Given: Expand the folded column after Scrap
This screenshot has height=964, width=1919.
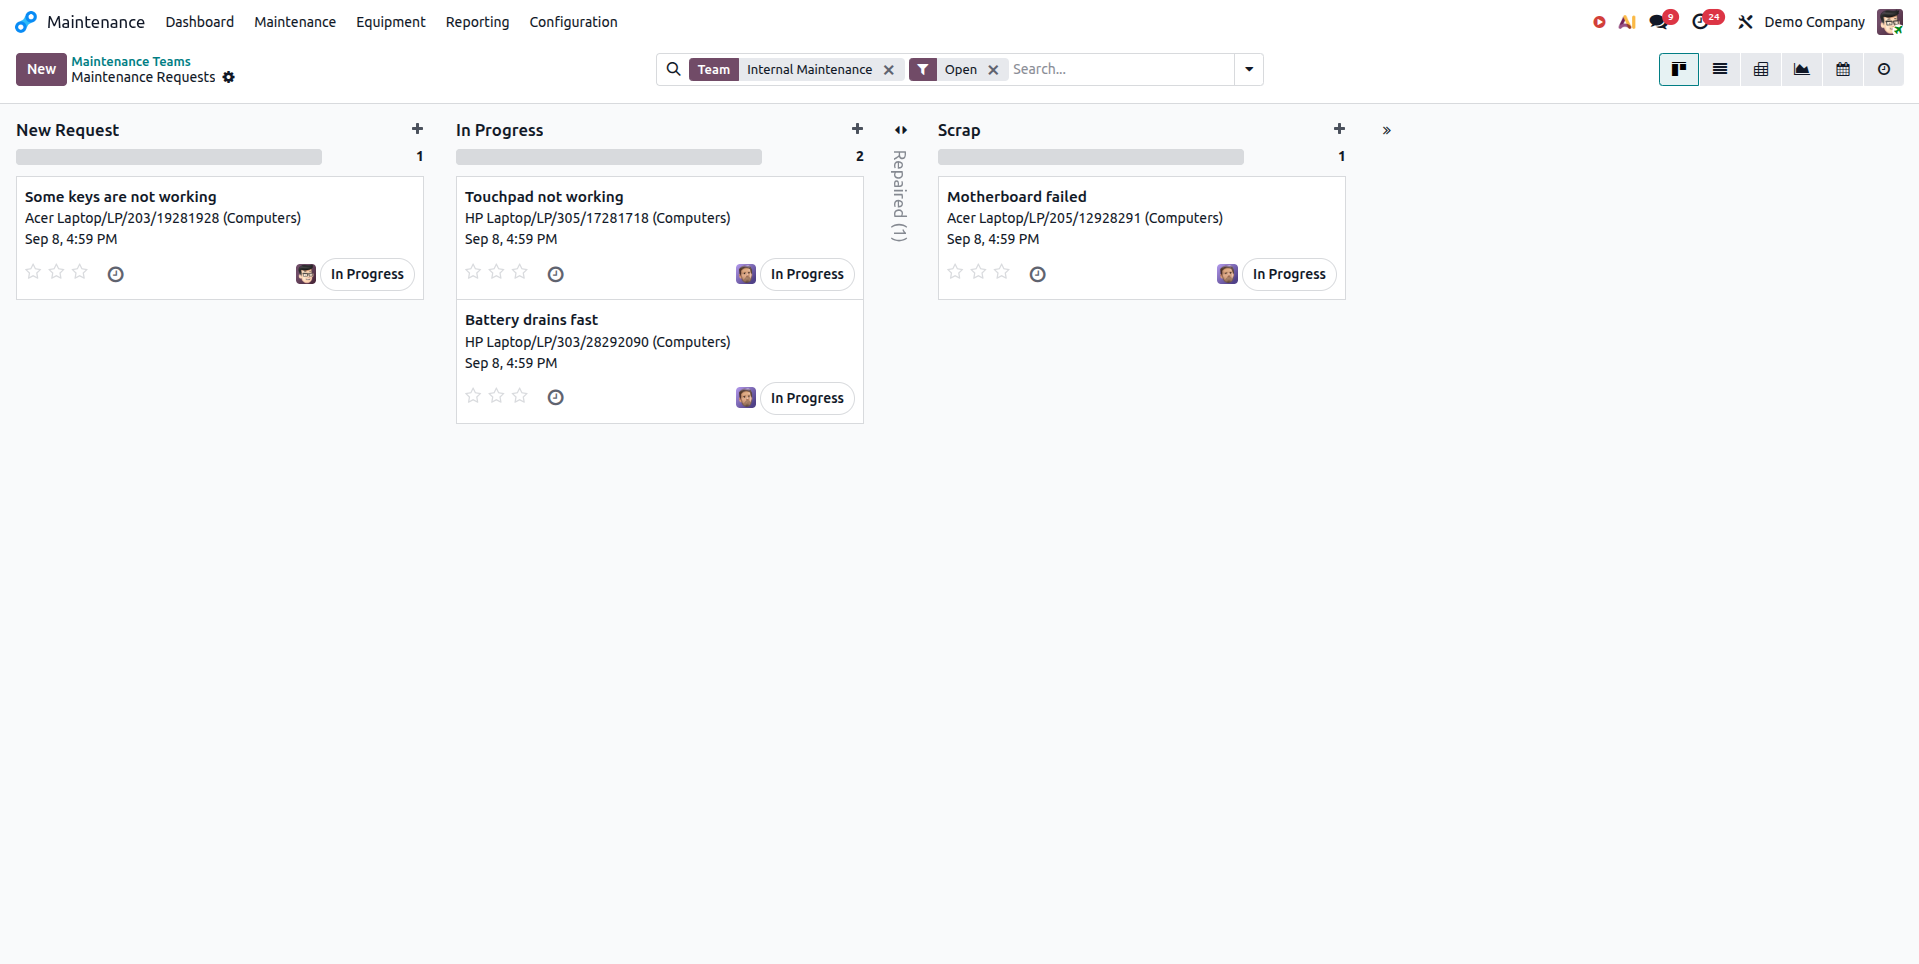Looking at the screenshot, I should 1387,130.
